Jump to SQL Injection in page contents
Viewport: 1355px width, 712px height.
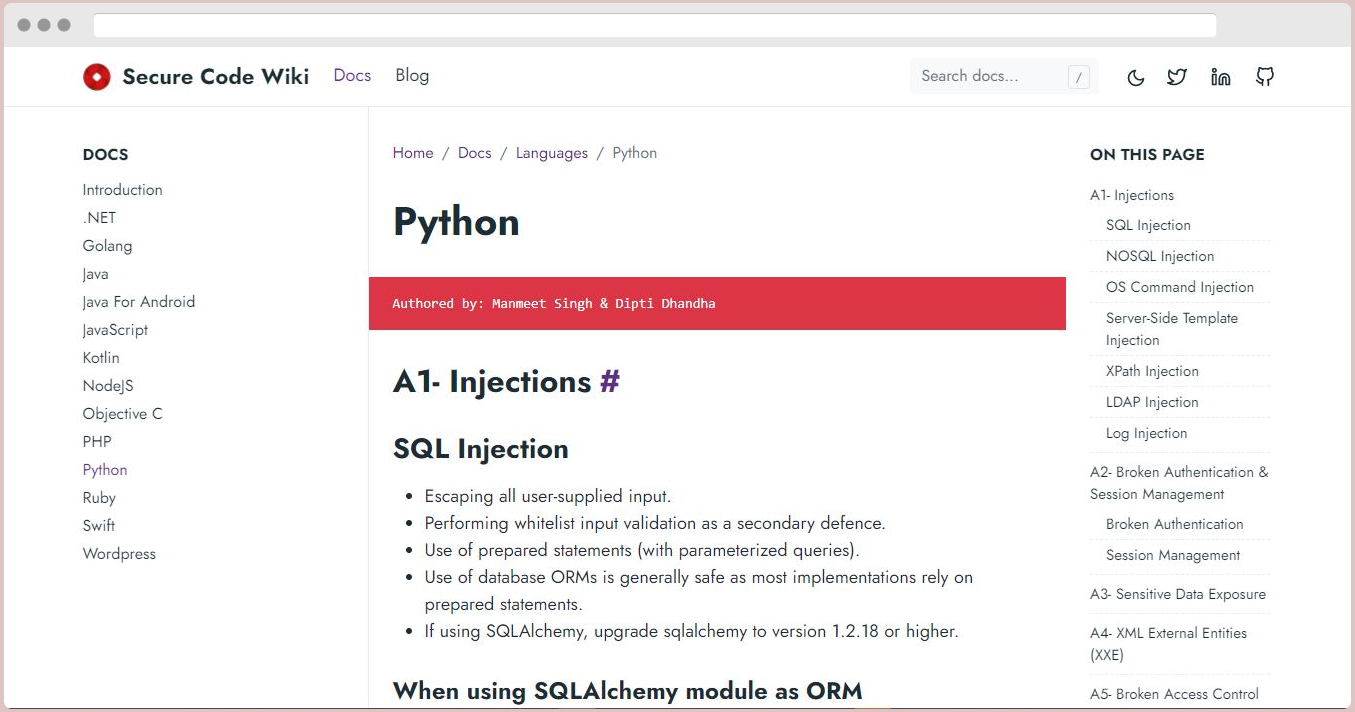pyautogui.click(x=1148, y=226)
